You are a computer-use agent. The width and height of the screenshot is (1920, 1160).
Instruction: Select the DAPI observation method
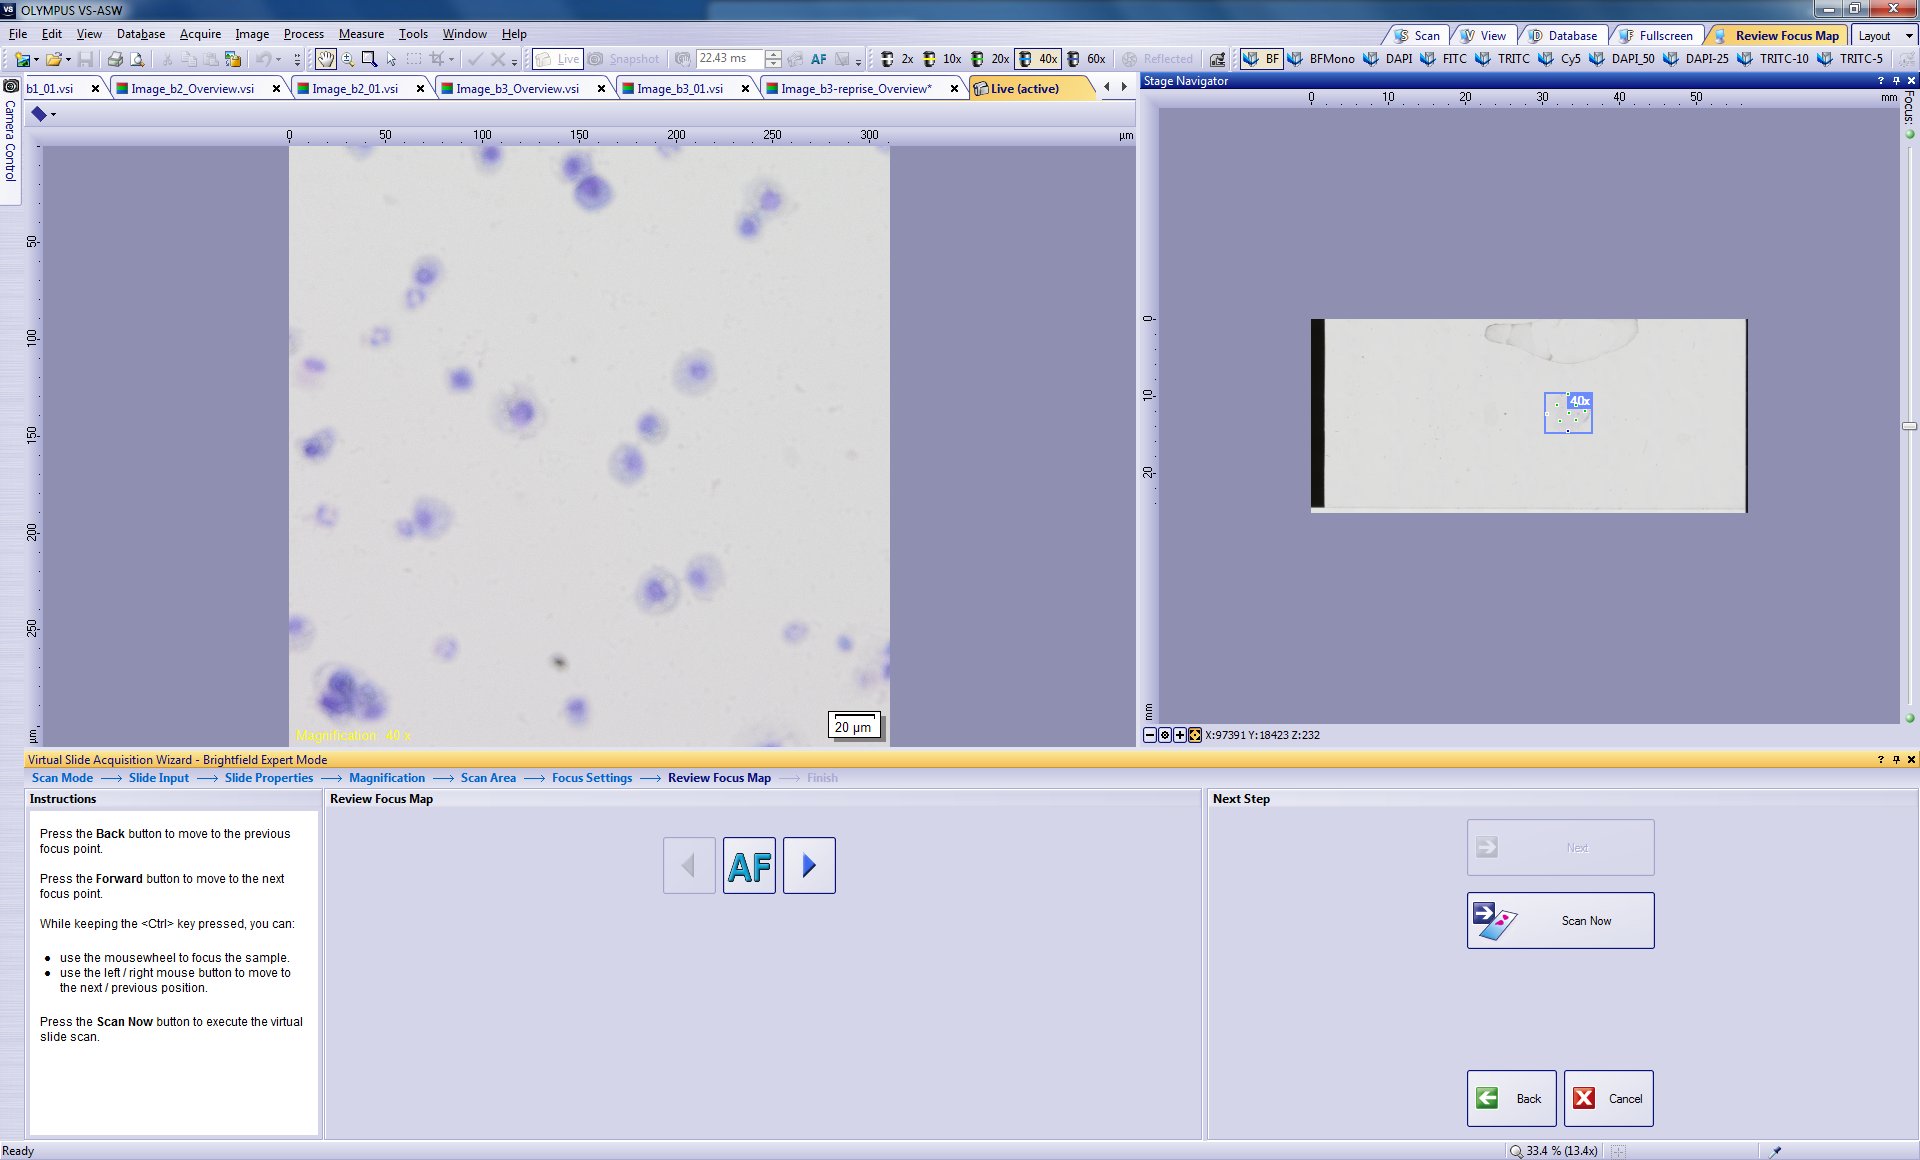(x=1389, y=59)
